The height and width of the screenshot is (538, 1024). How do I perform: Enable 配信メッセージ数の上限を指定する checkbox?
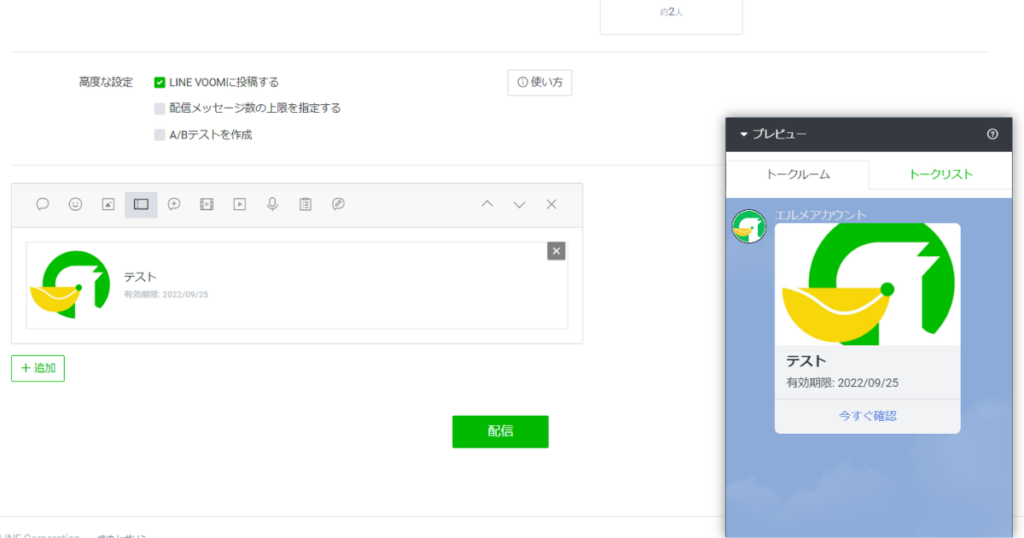pyautogui.click(x=159, y=108)
